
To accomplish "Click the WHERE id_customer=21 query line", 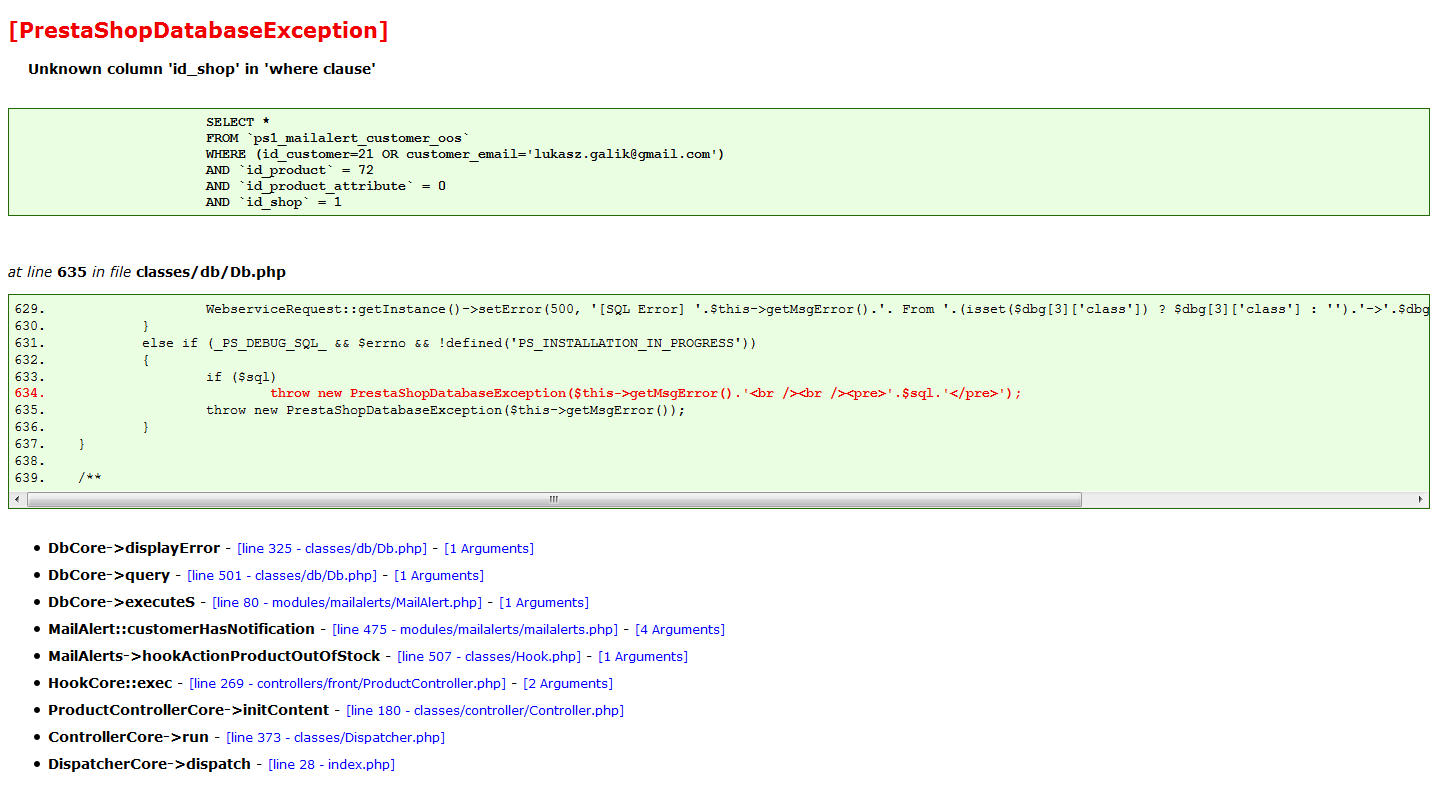I will (x=465, y=154).
